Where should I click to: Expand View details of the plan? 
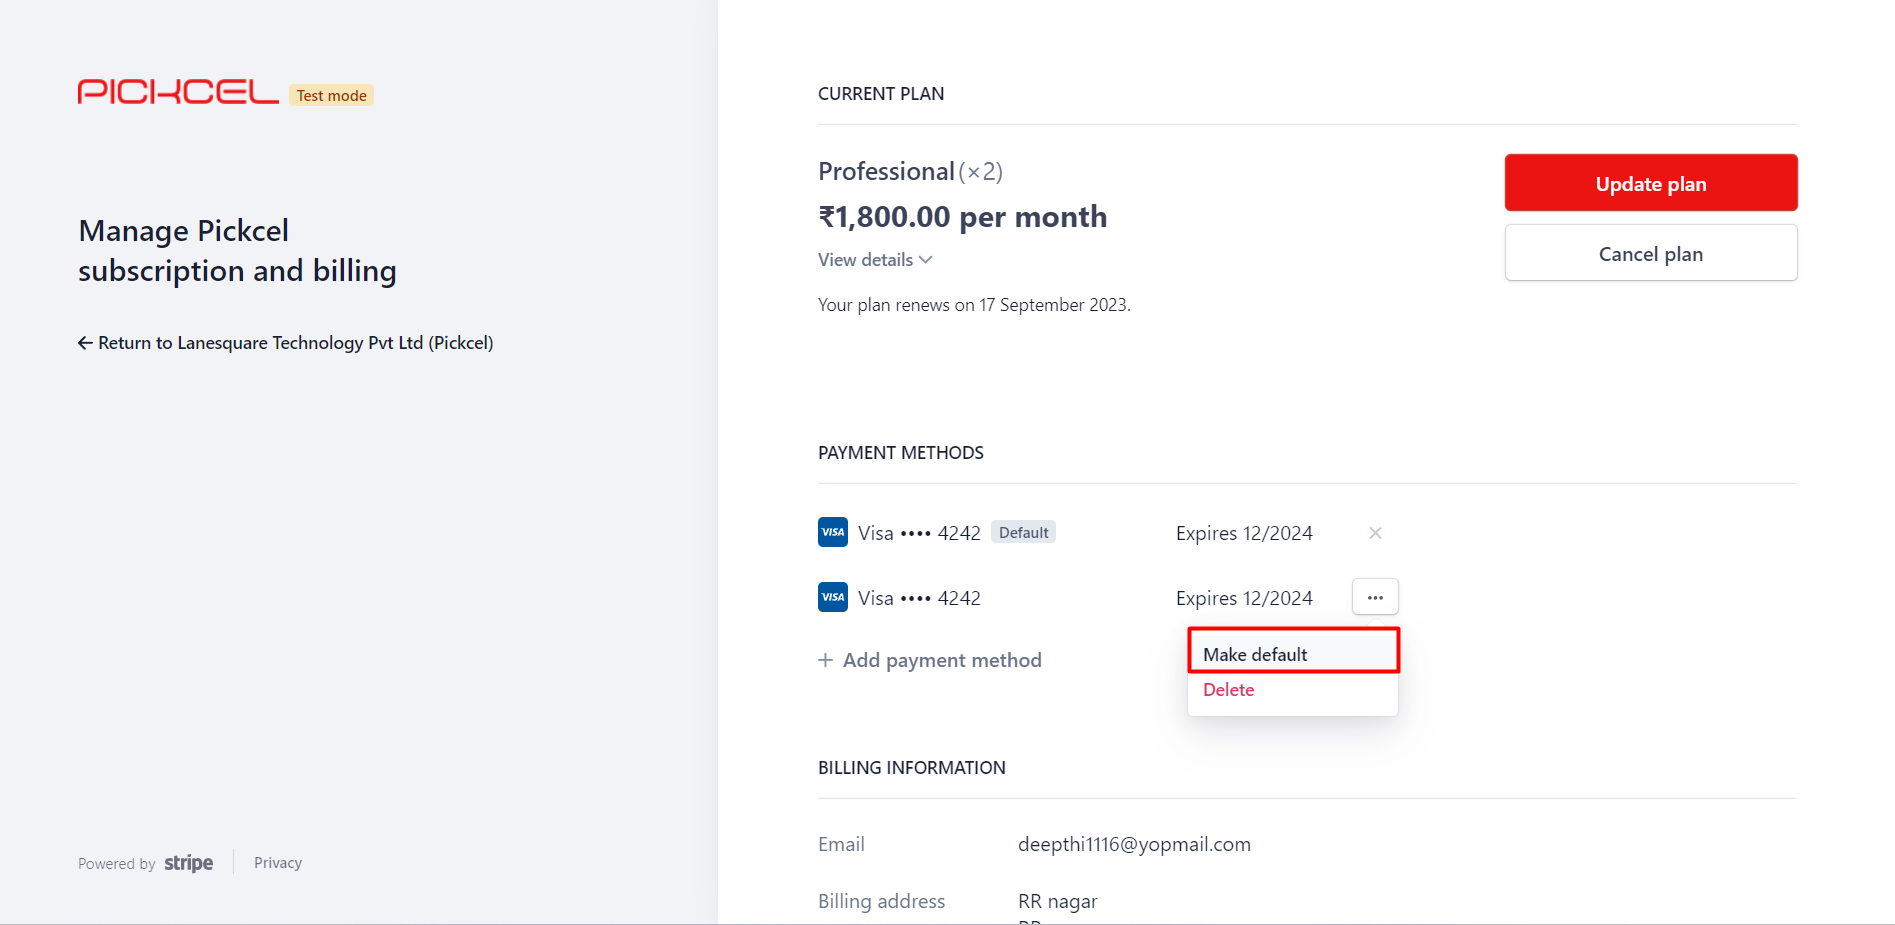[x=875, y=260]
